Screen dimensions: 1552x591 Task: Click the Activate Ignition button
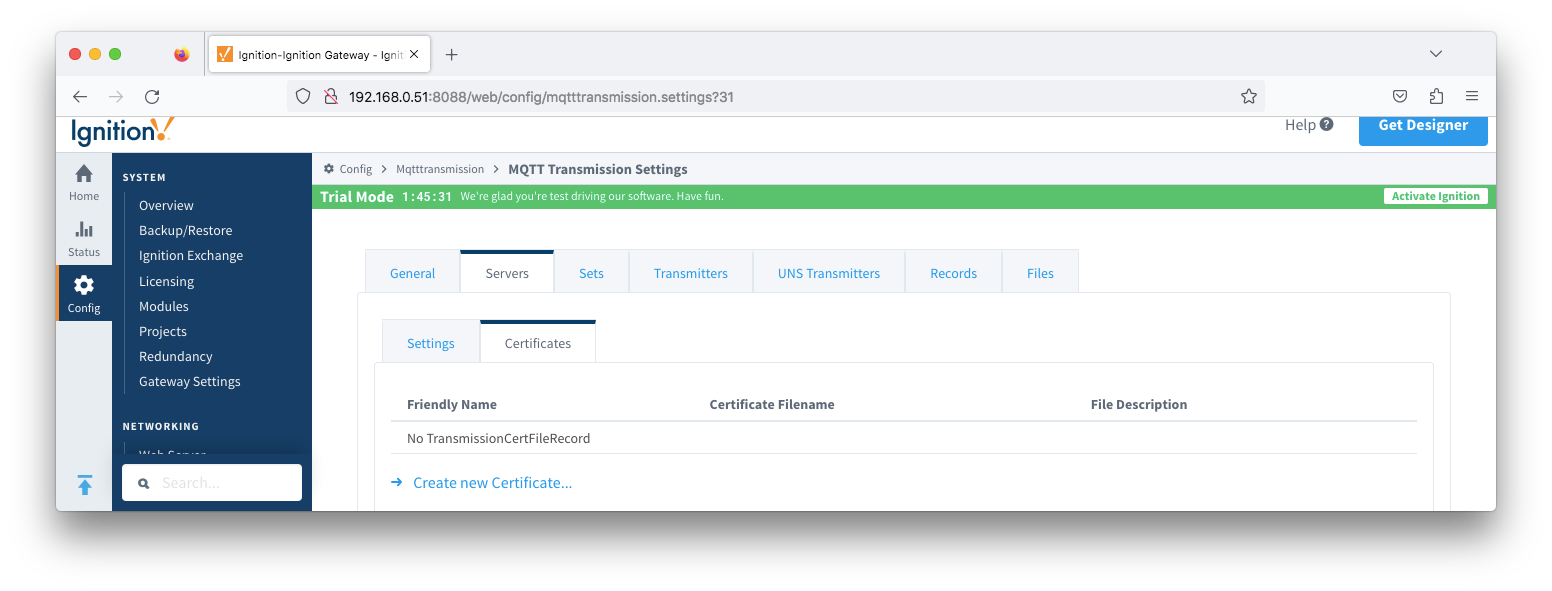pyautogui.click(x=1436, y=196)
